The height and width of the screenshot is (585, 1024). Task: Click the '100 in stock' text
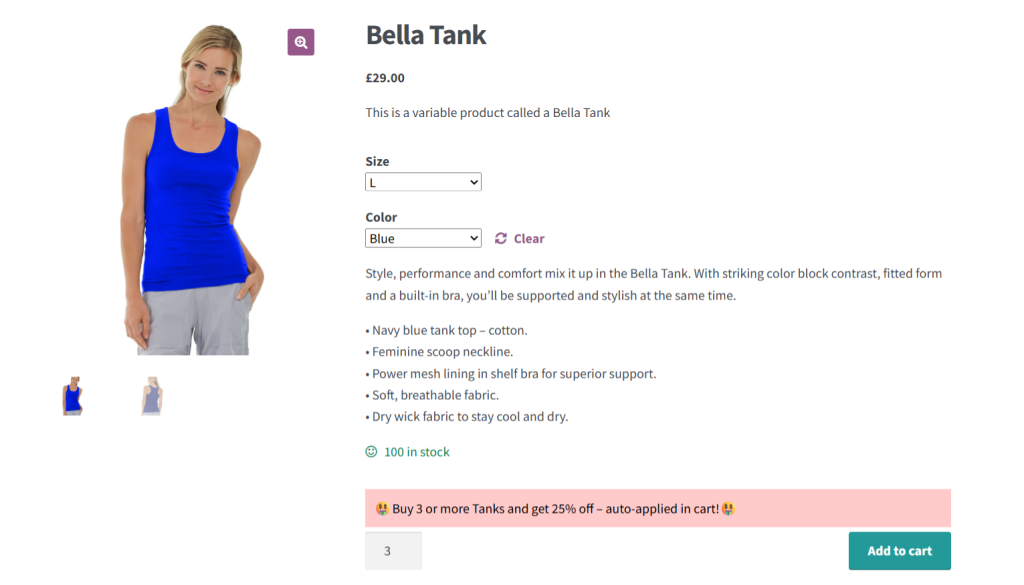click(417, 452)
